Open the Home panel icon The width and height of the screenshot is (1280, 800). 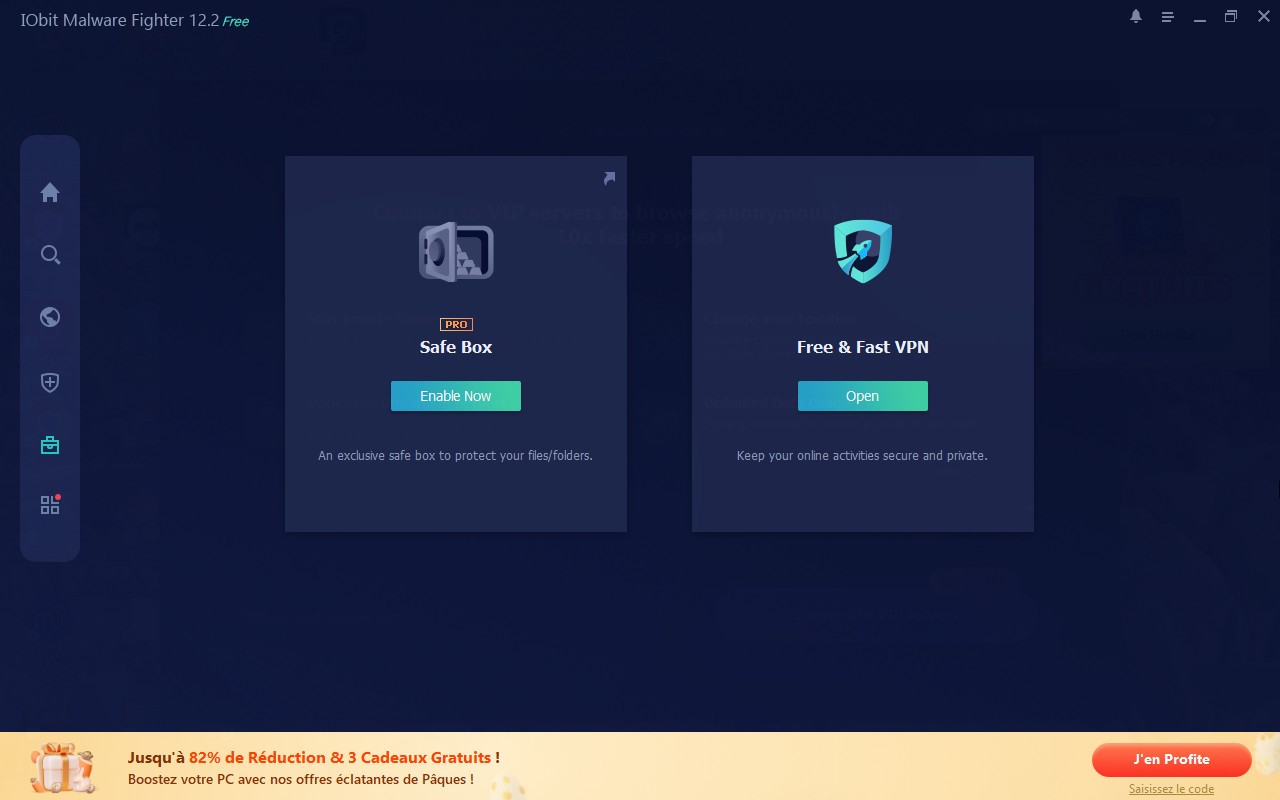tap(50, 192)
